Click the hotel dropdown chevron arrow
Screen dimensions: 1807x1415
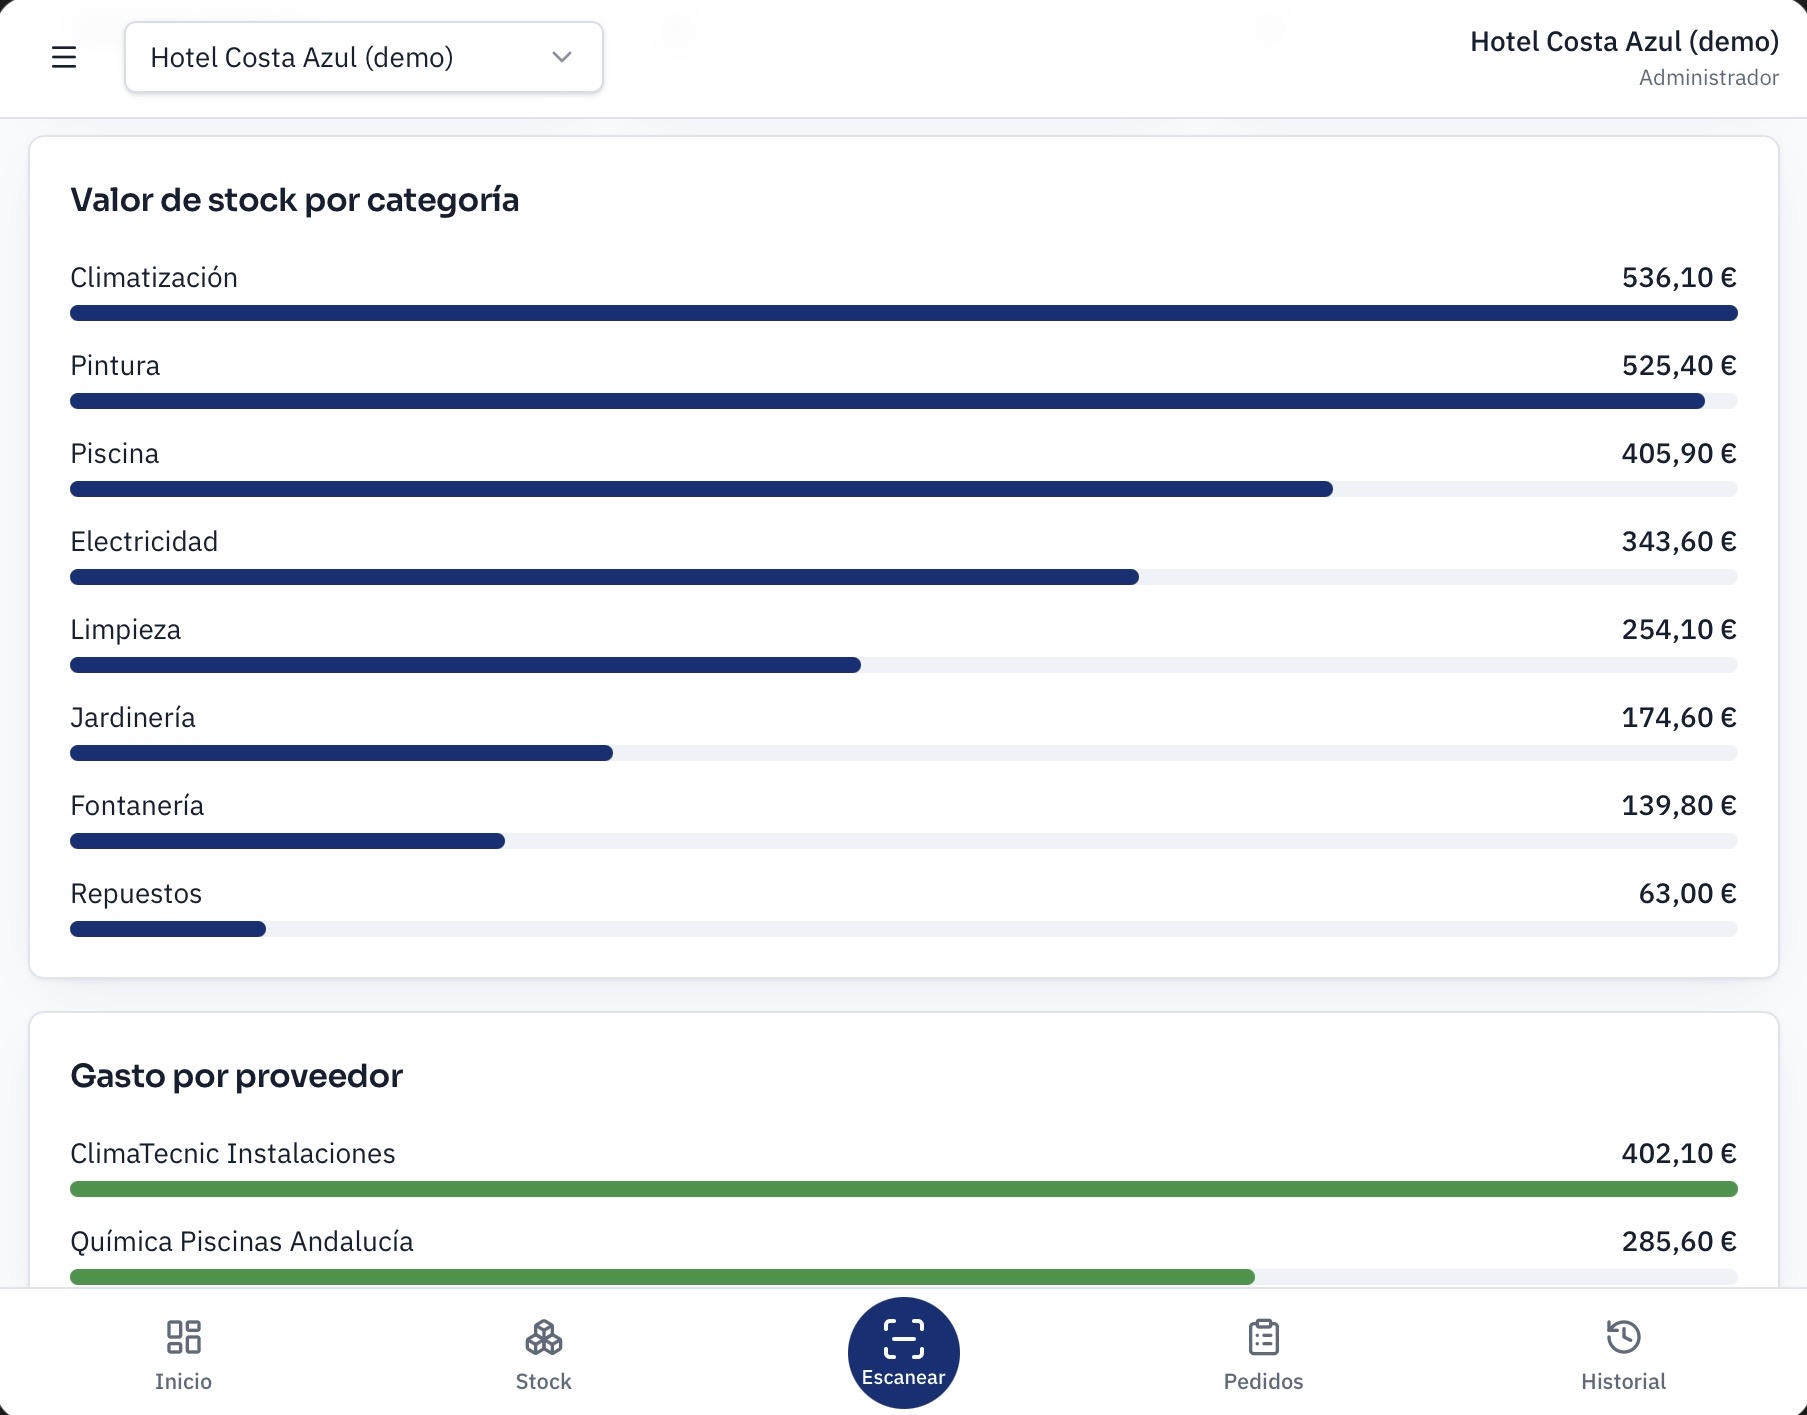pyautogui.click(x=562, y=57)
